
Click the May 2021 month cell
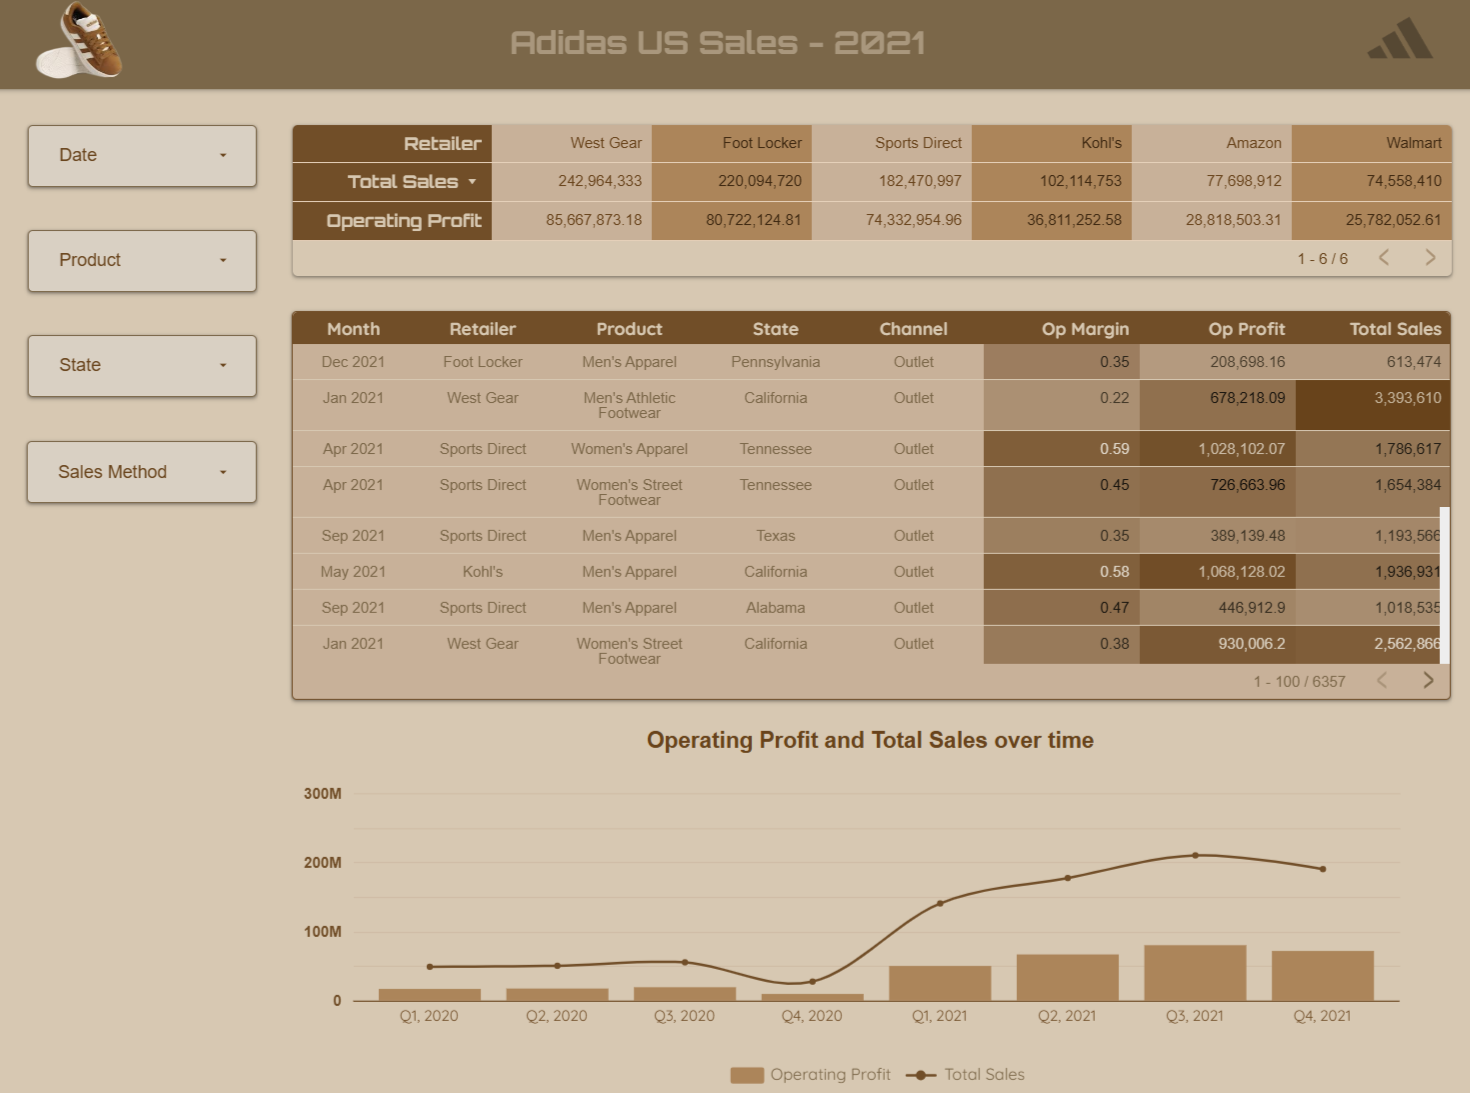click(x=353, y=572)
